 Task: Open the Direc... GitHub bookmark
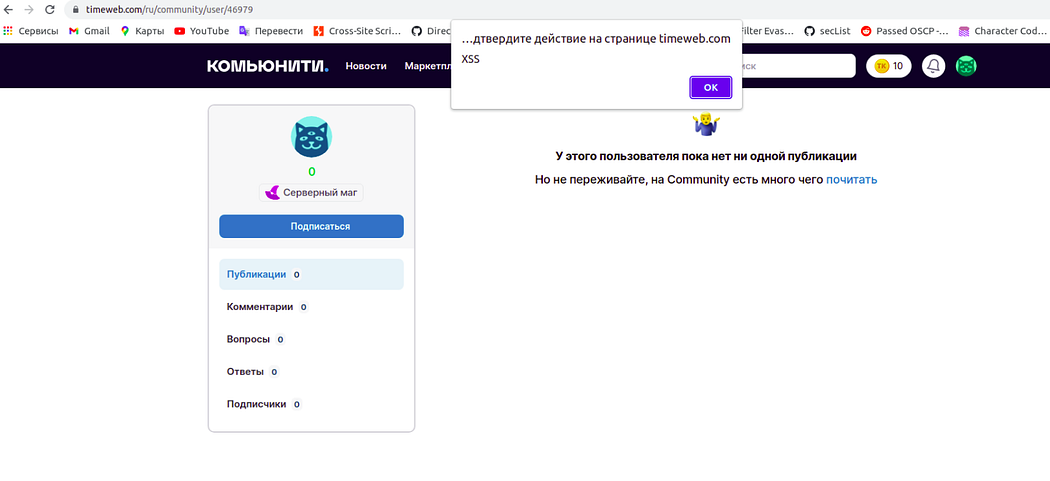pos(431,31)
